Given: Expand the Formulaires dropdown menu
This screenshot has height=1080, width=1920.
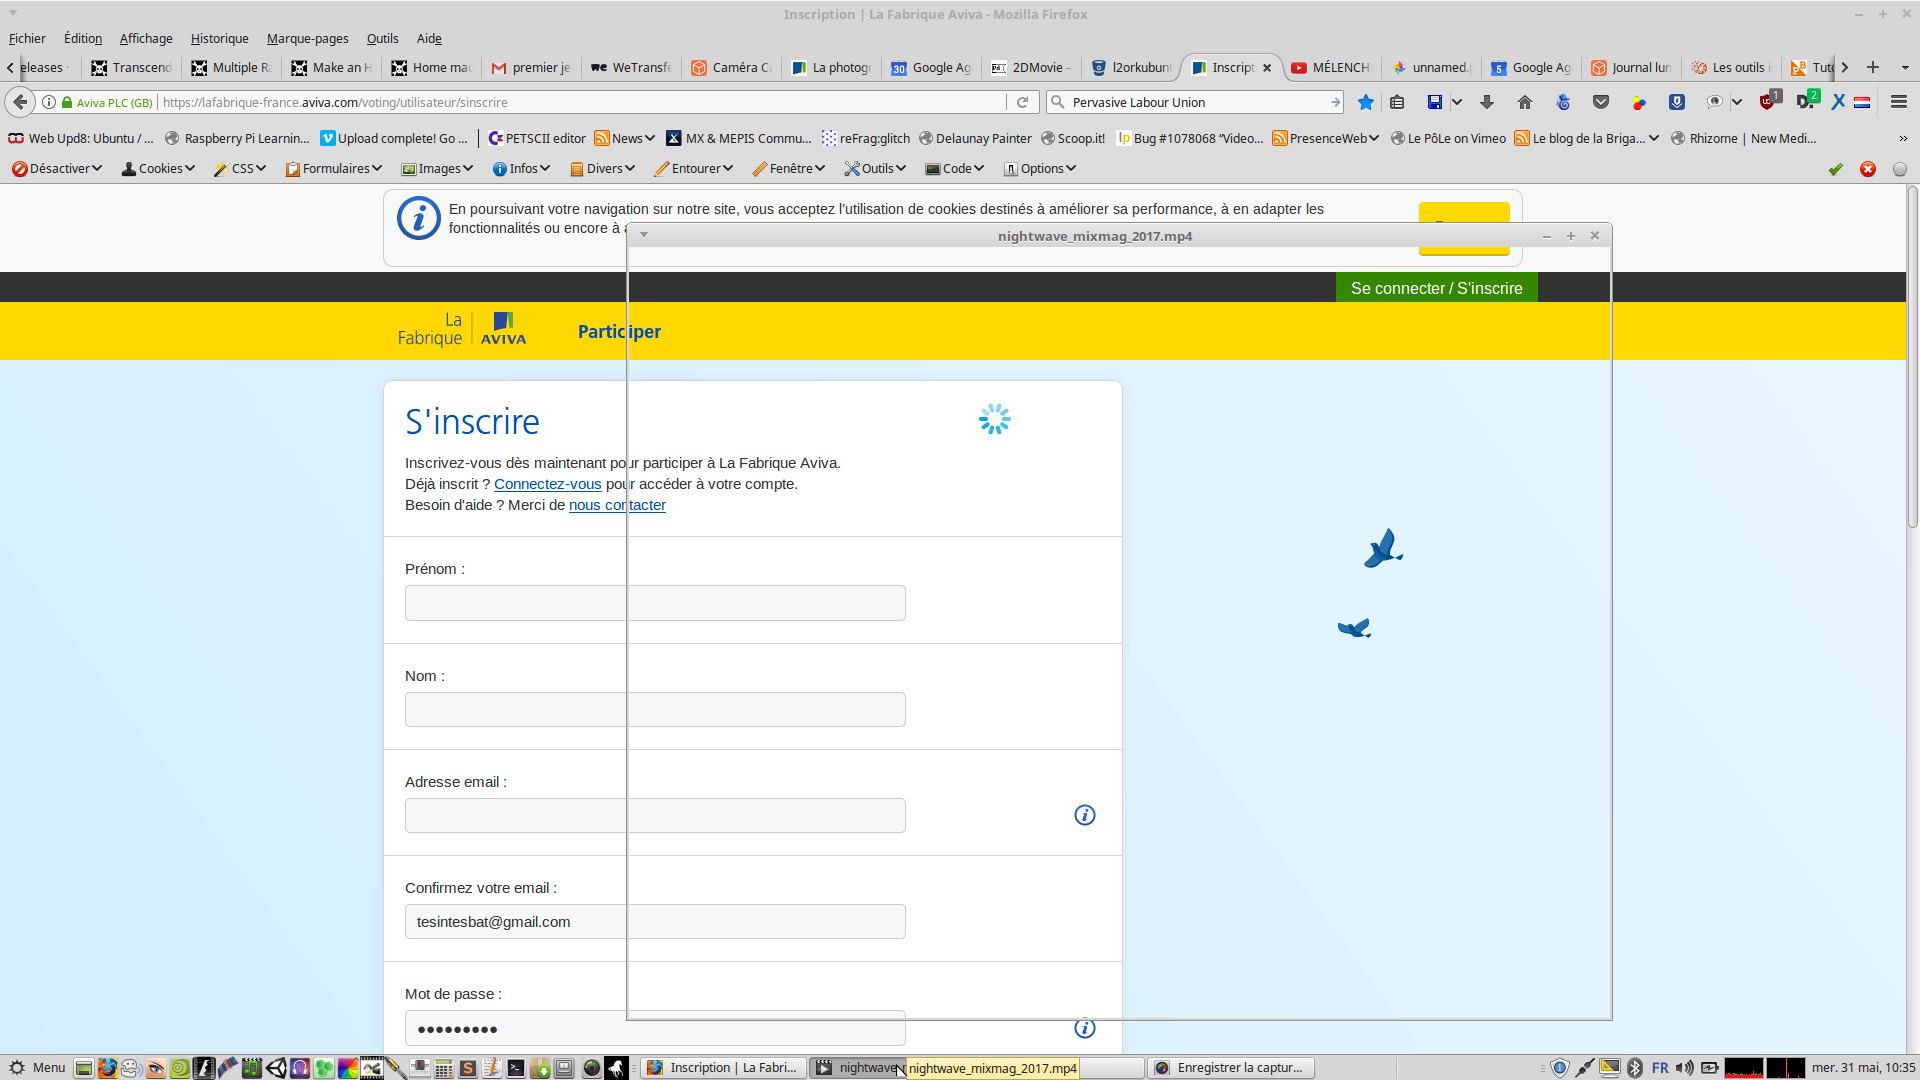Looking at the screenshot, I should [x=334, y=168].
